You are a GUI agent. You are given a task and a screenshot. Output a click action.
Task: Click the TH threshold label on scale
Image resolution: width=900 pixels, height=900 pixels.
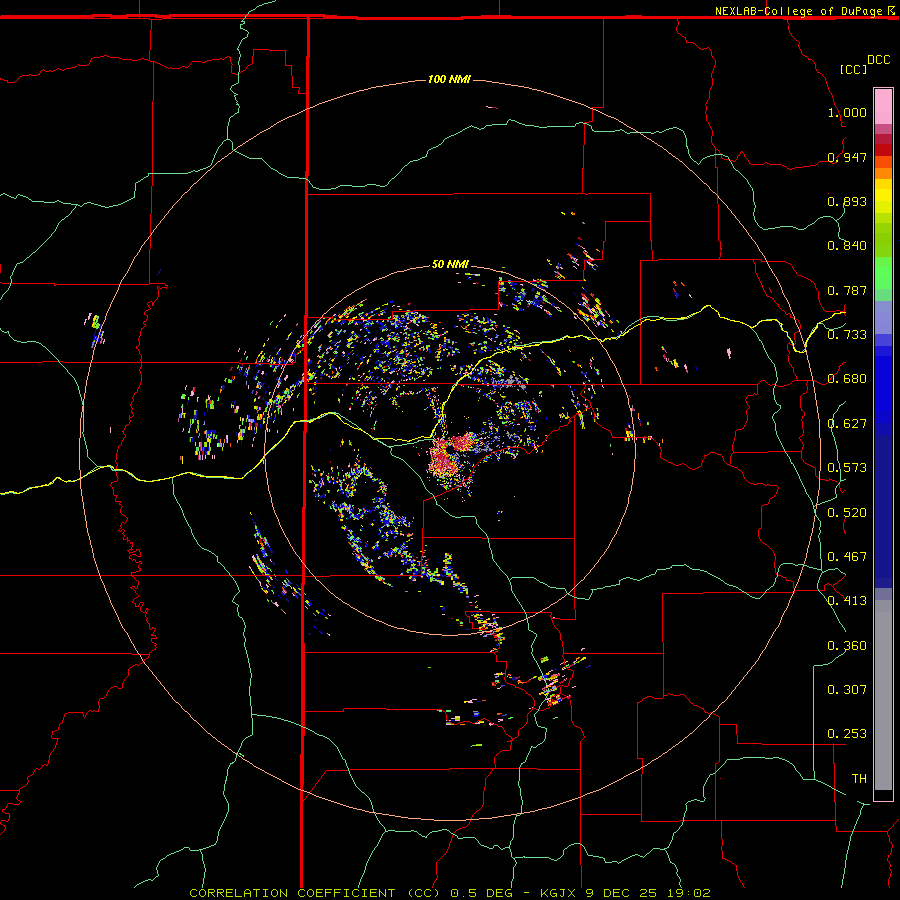[x=859, y=779]
